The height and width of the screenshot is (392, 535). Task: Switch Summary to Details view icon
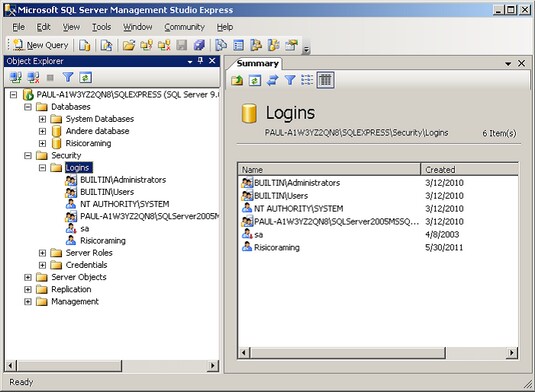[x=325, y=80]
